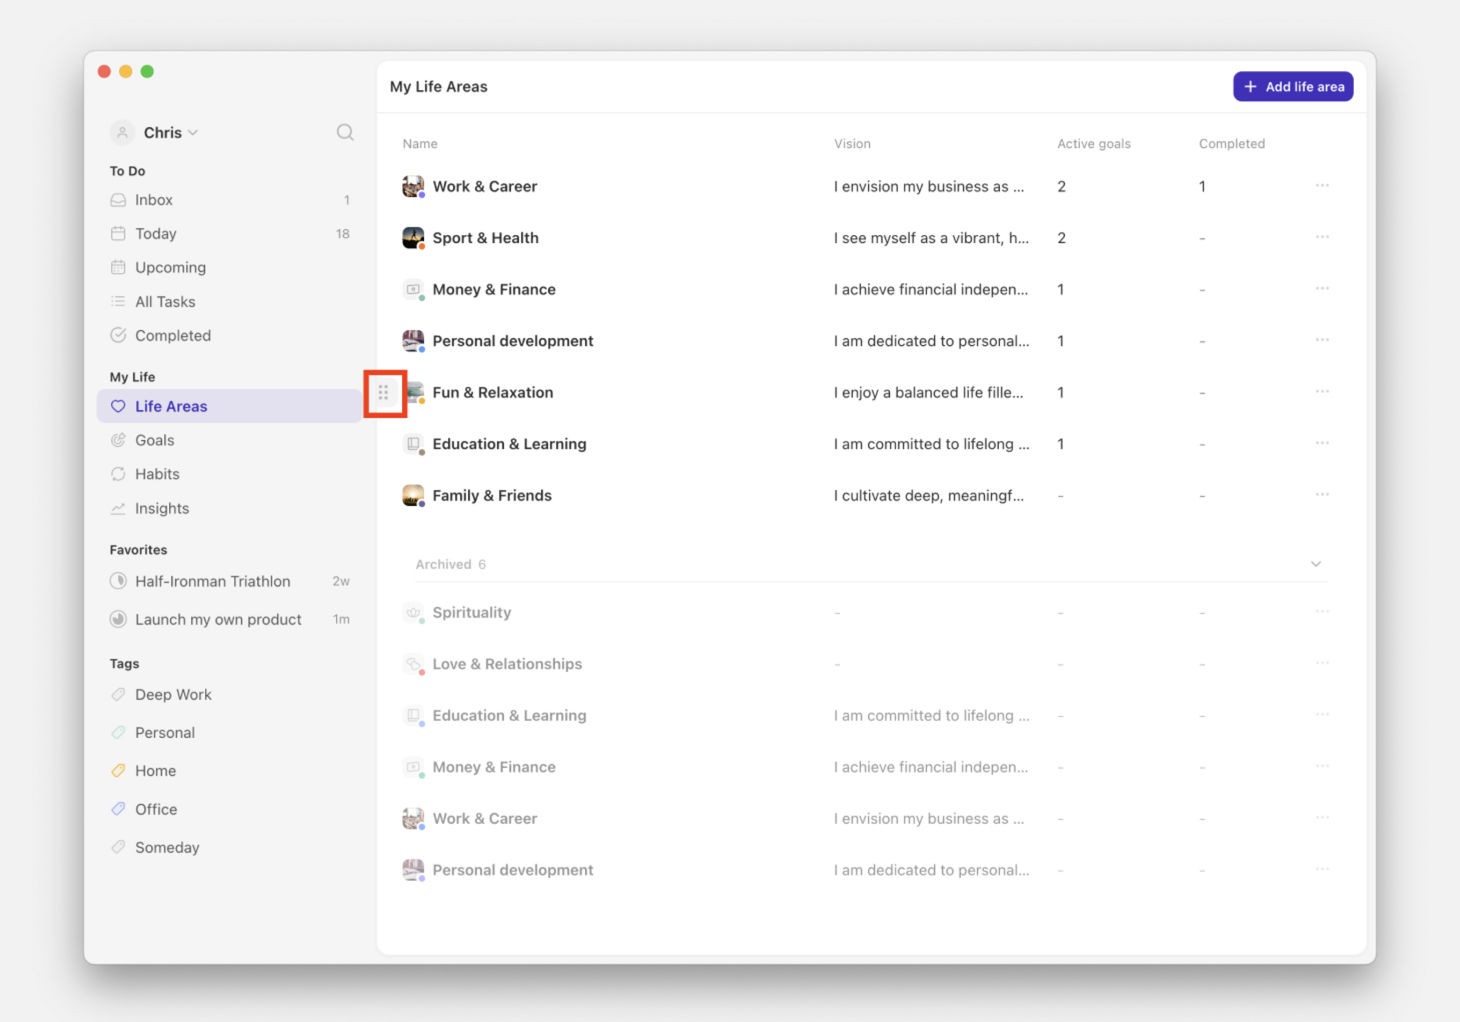Click the Inbox tray icon
Image resolution: width=1460 pixels, height=1022 pixels.
click(118, 200)
